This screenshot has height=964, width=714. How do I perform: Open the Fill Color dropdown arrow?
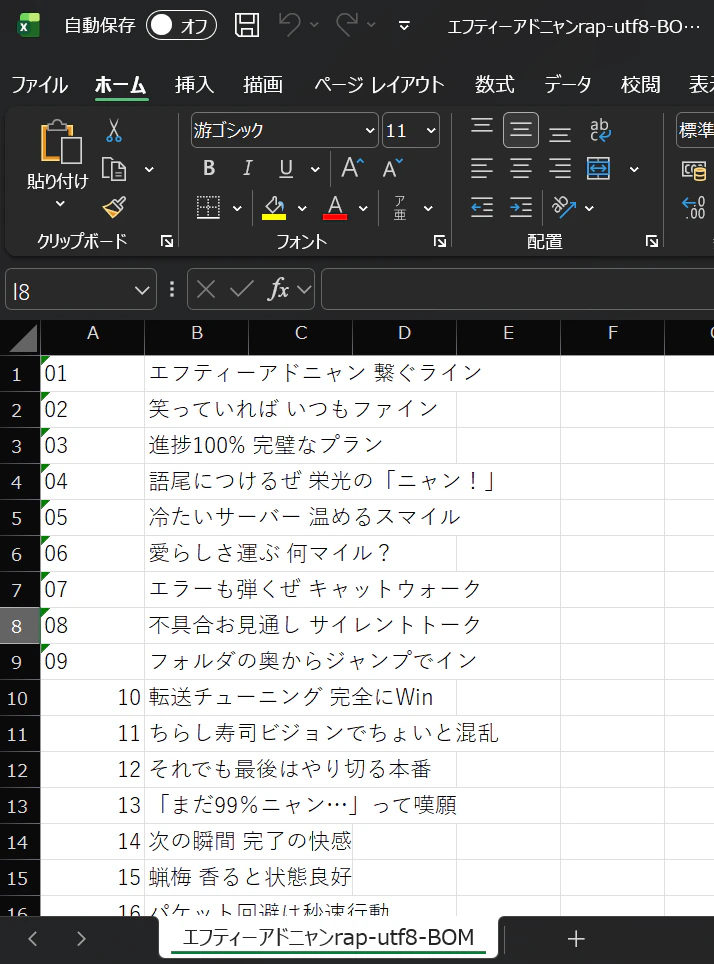[302, 208]
